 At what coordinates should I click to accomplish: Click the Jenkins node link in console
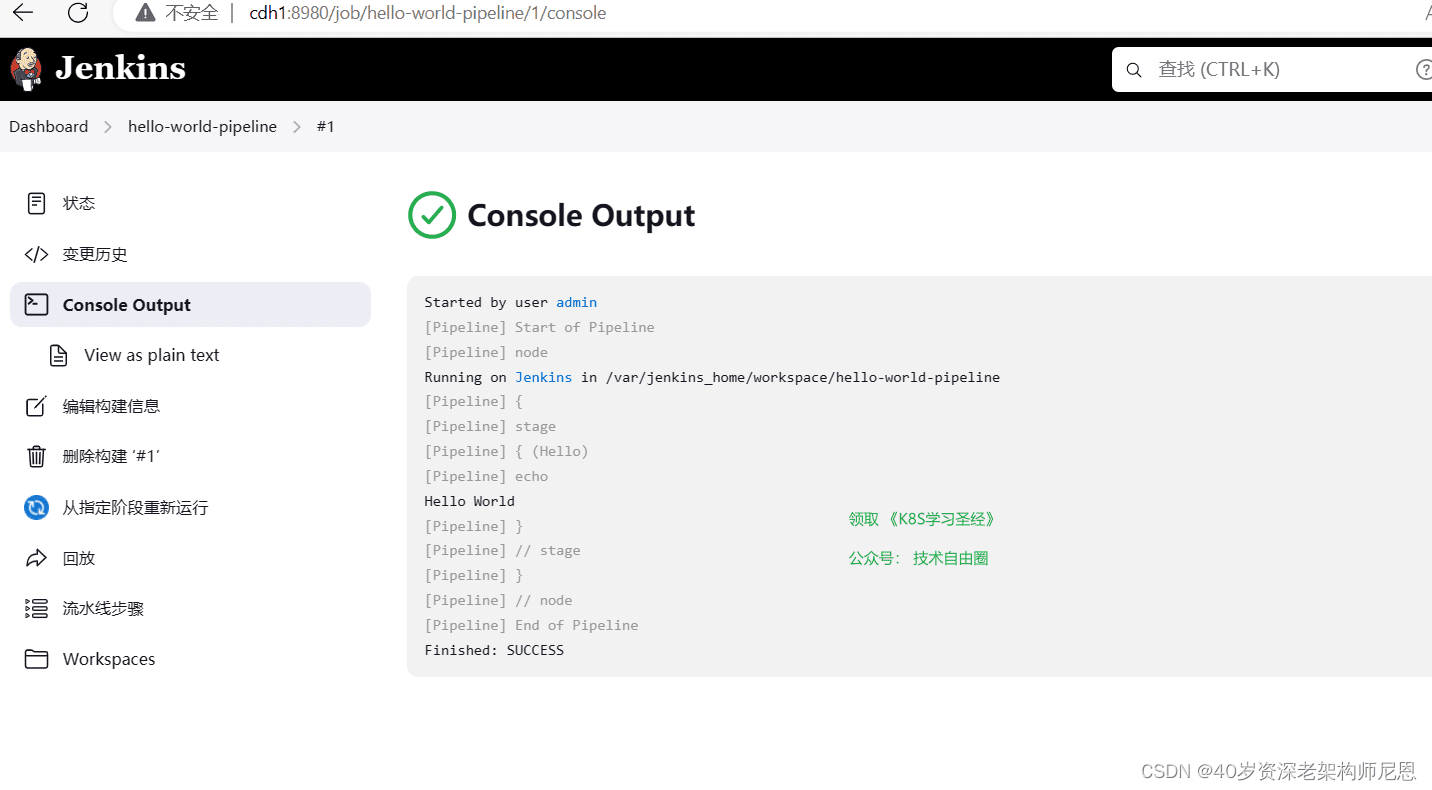point(544,377)
